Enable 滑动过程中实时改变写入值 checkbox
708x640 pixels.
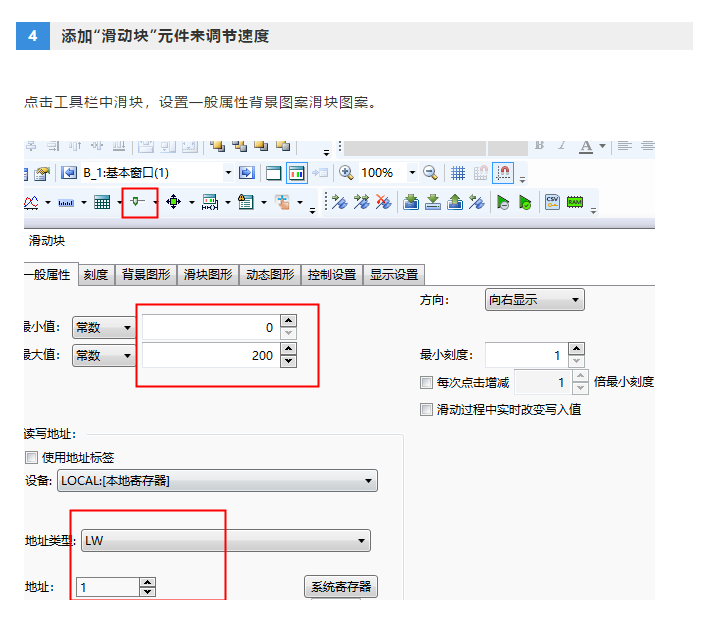(428, 409)
